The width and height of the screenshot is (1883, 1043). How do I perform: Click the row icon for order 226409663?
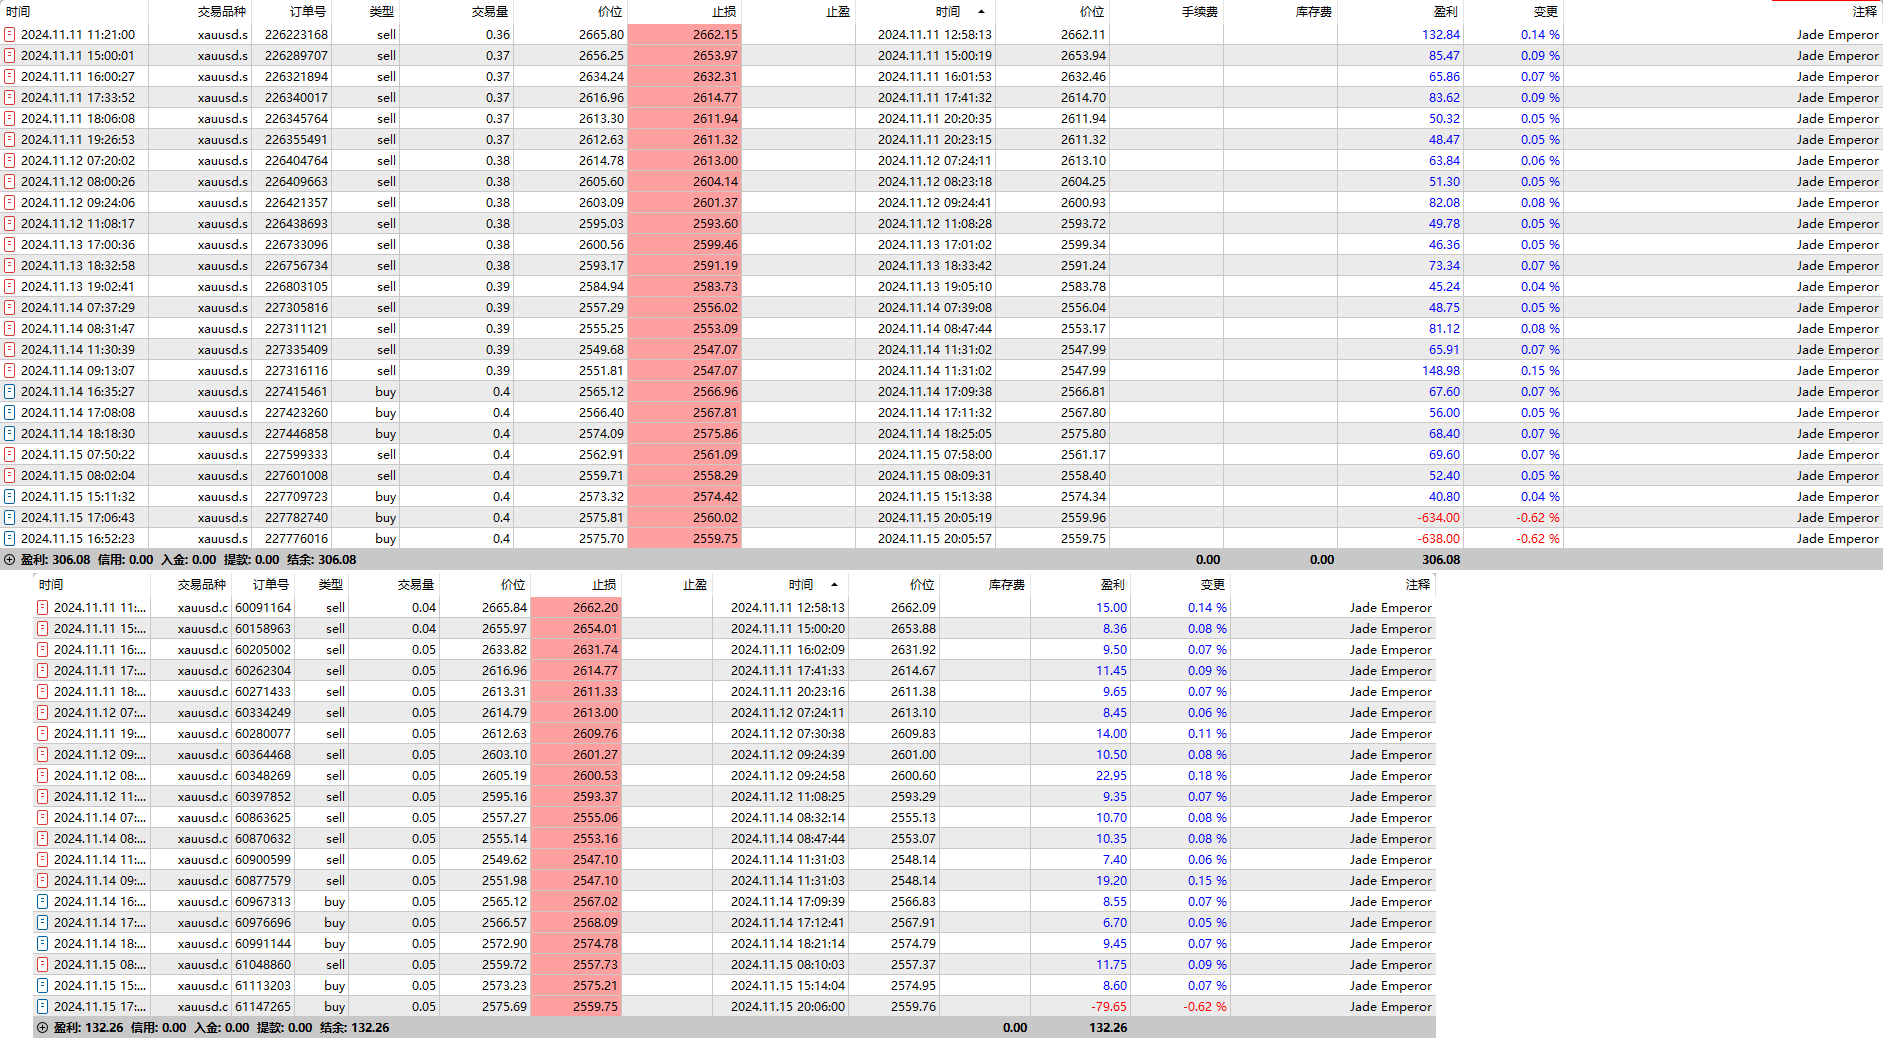pyautogui.click(x=10, y=181)
